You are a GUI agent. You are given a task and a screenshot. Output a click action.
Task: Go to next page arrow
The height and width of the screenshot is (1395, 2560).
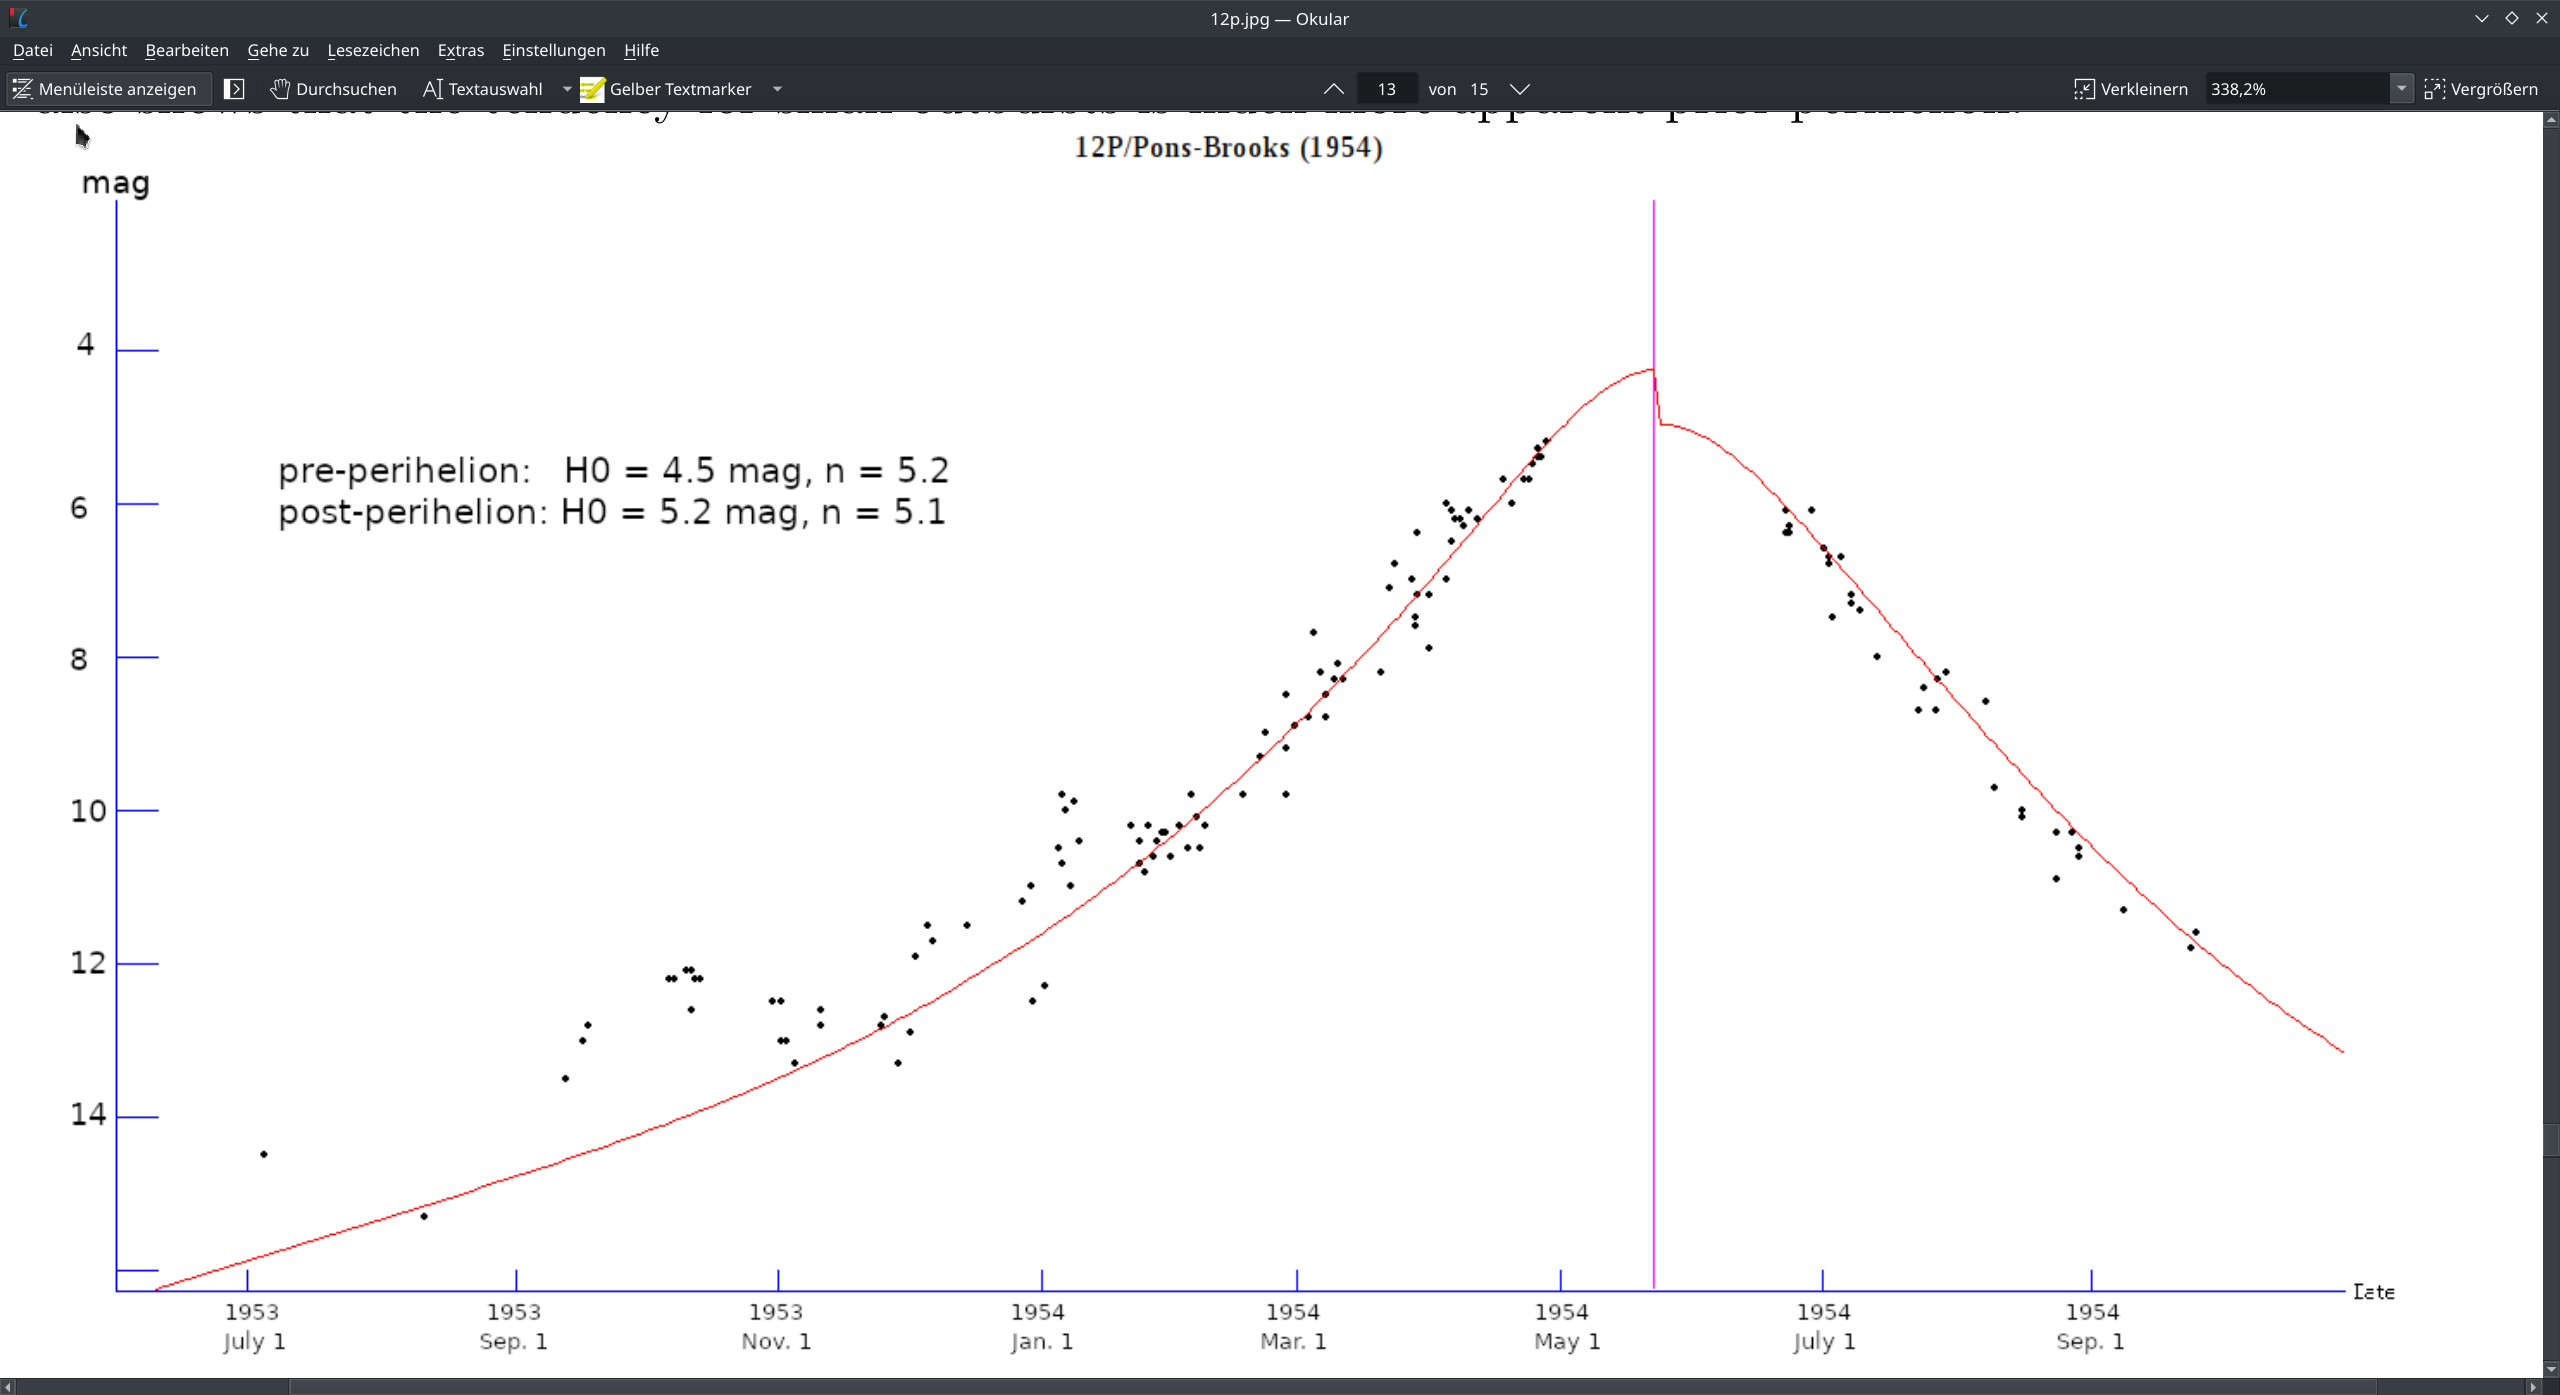pyautogui.click(x=1520, y=89)
